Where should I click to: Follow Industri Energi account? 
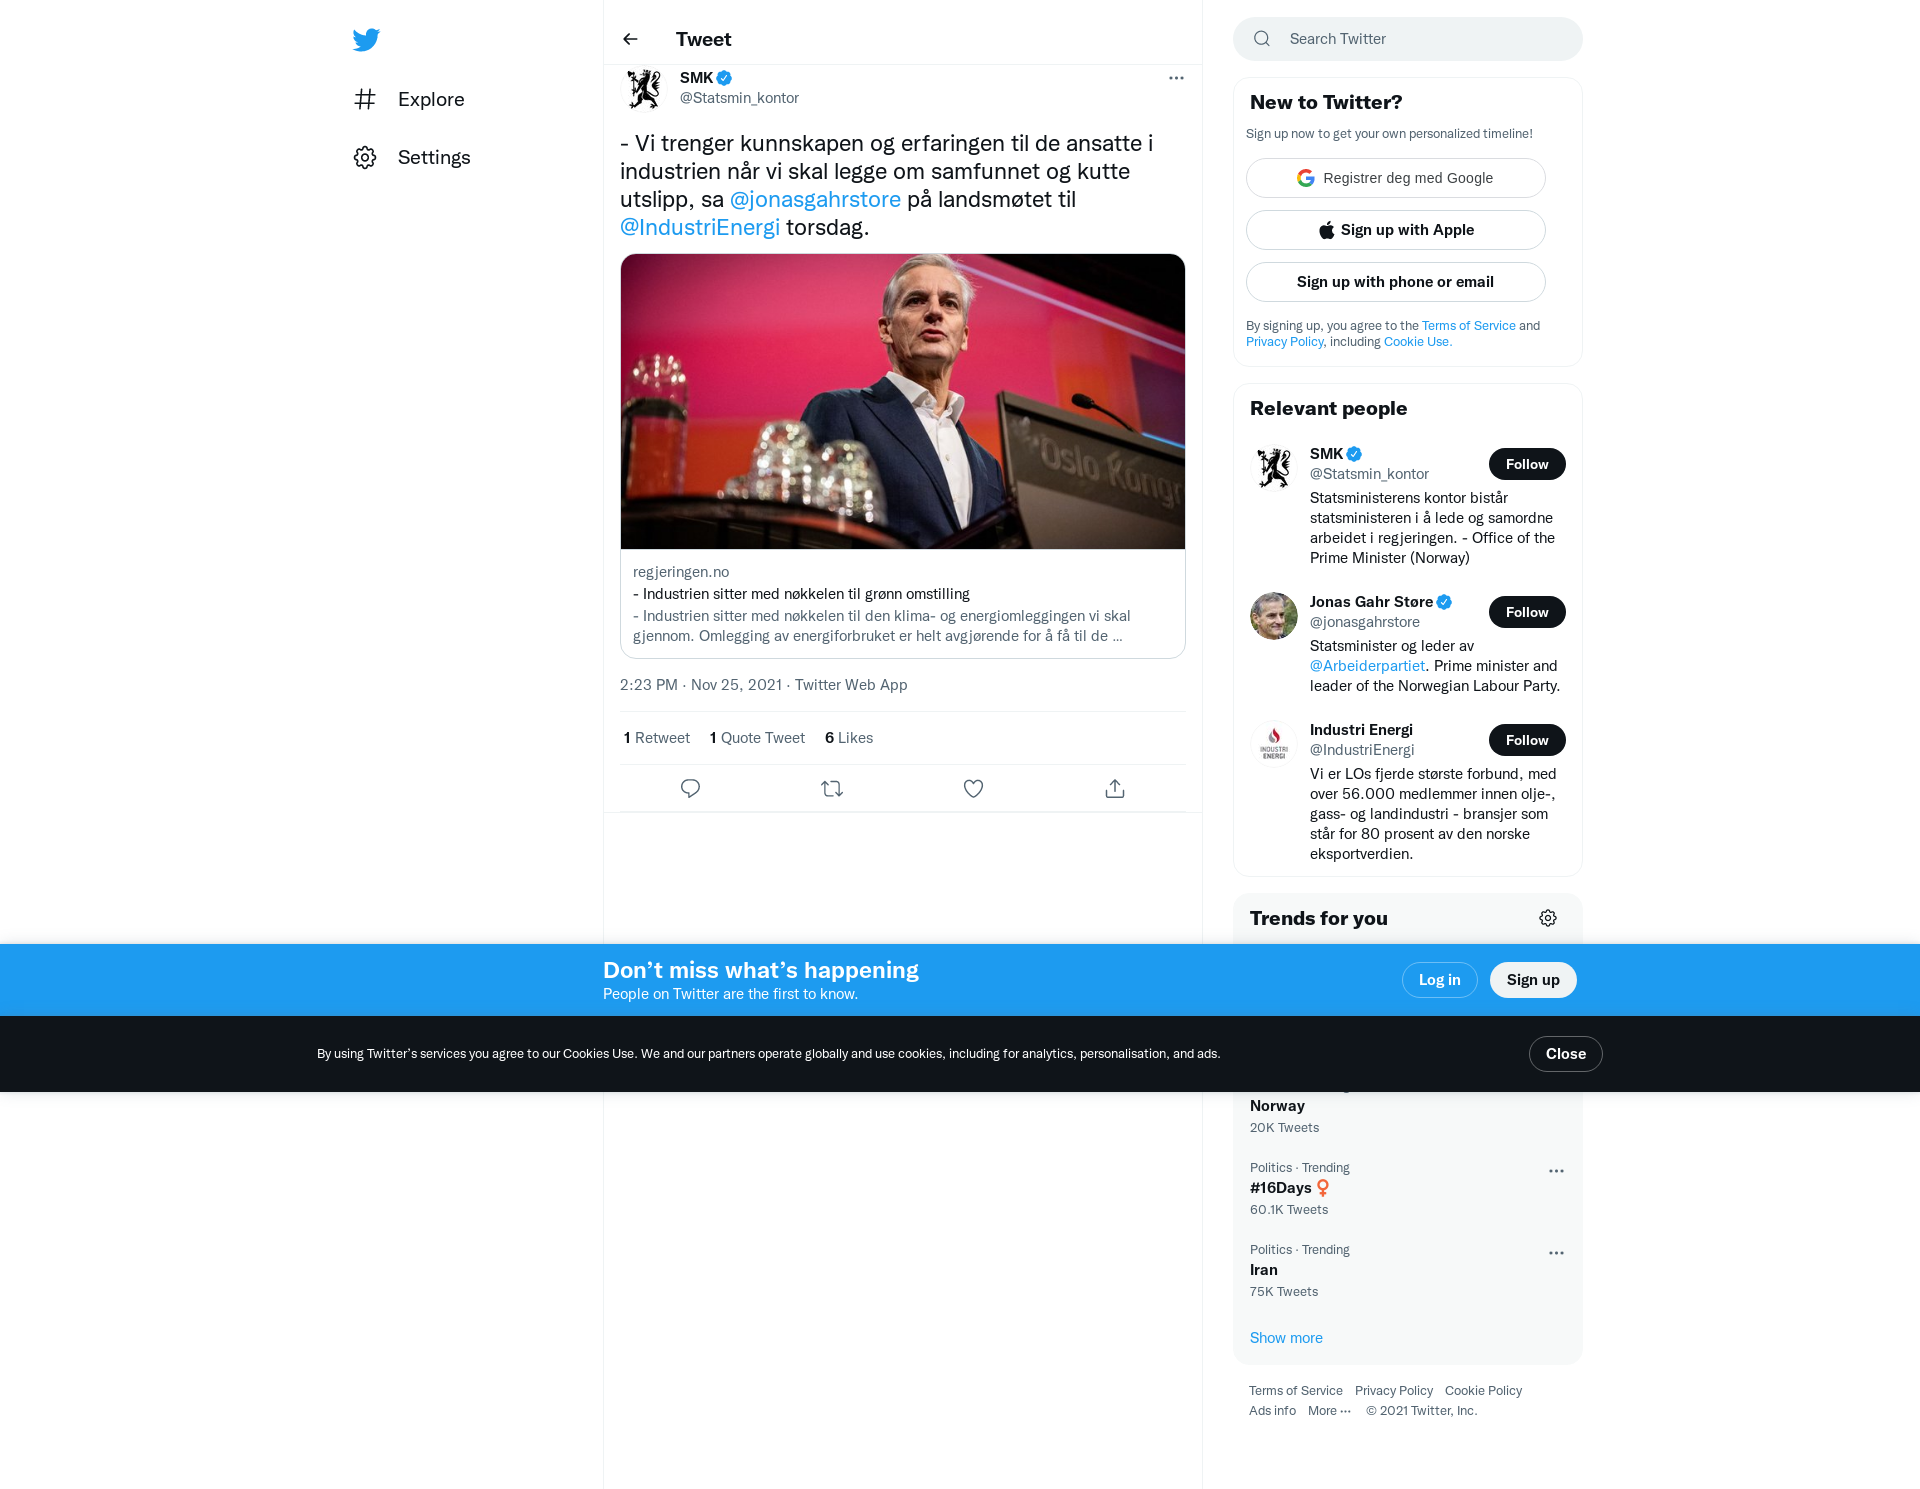pos(1527,740)
